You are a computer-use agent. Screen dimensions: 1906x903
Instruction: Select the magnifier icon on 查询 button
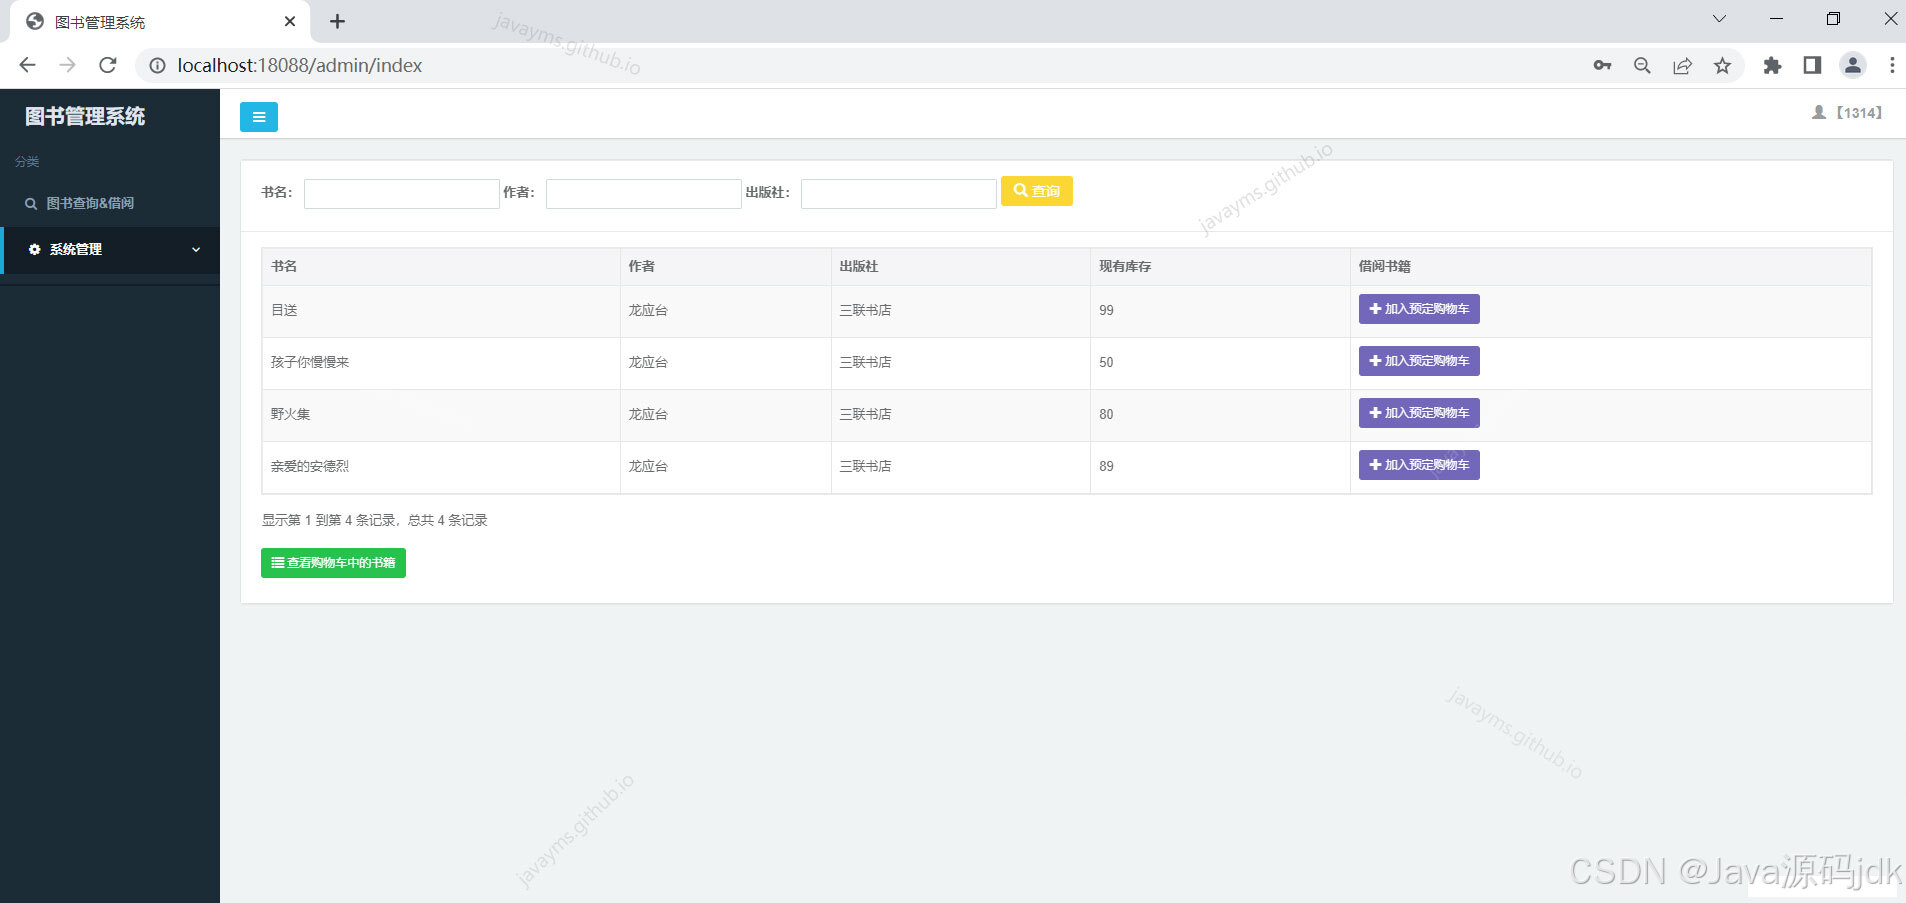coord(1021,190)
